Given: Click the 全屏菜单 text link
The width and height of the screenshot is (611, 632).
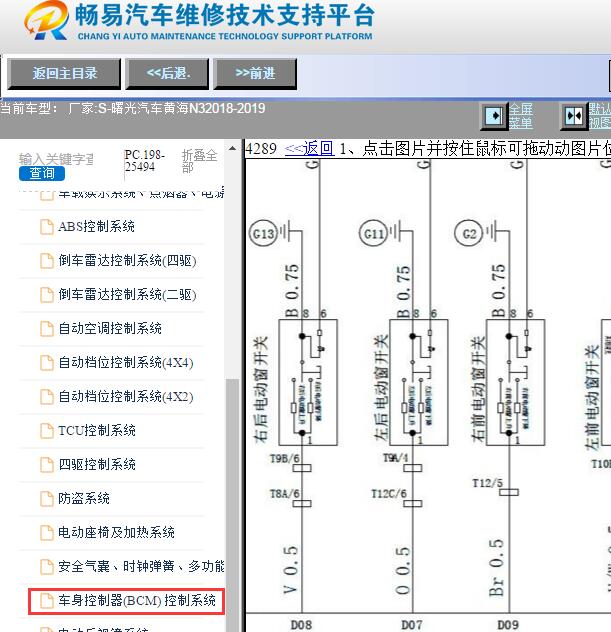Looking at the screenshot, I should 521,116.
